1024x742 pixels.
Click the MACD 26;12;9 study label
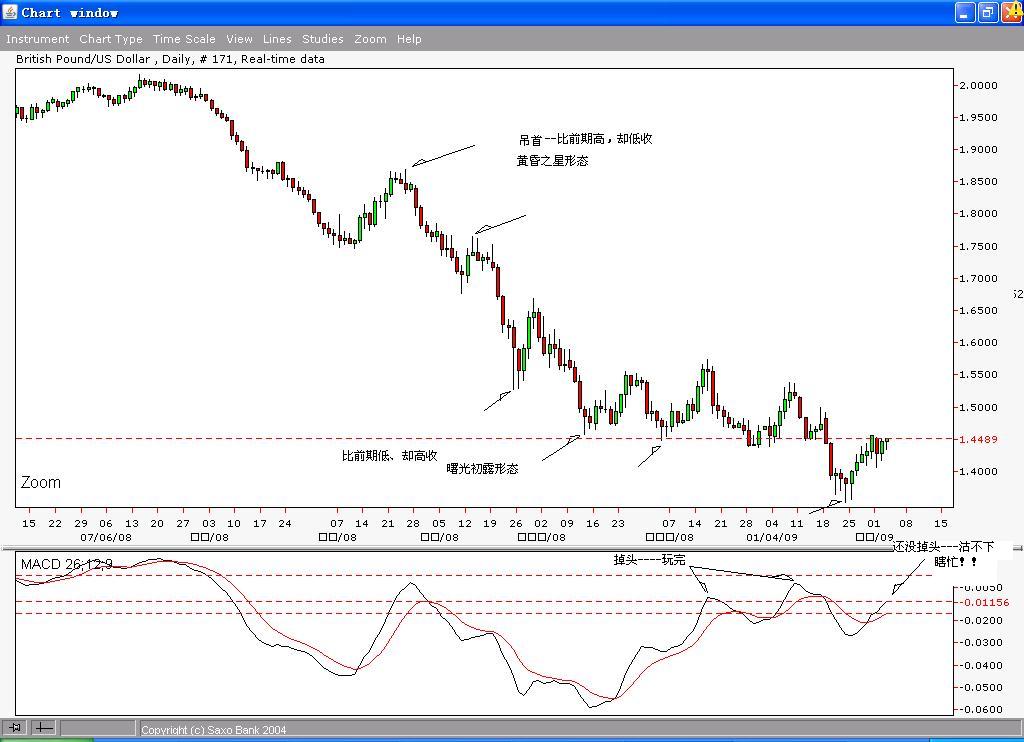point(66,564)
